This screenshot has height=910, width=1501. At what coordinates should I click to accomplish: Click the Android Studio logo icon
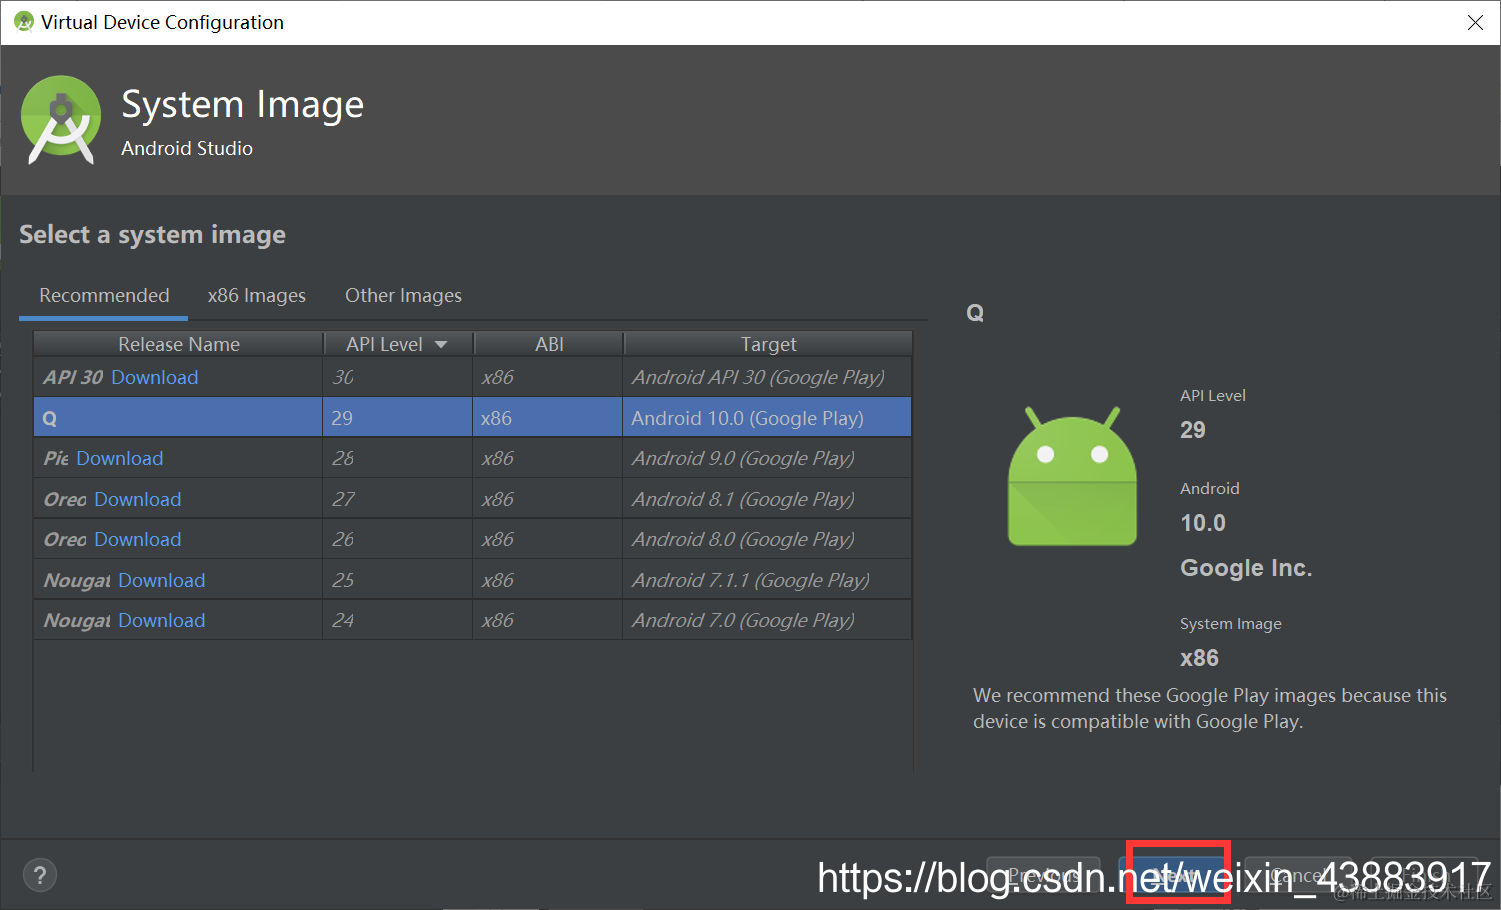[61, 120]
